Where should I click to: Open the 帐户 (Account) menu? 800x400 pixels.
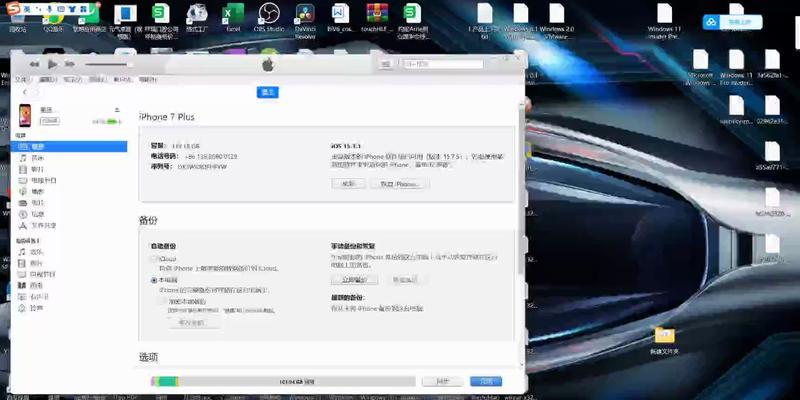tap(122, 80)
